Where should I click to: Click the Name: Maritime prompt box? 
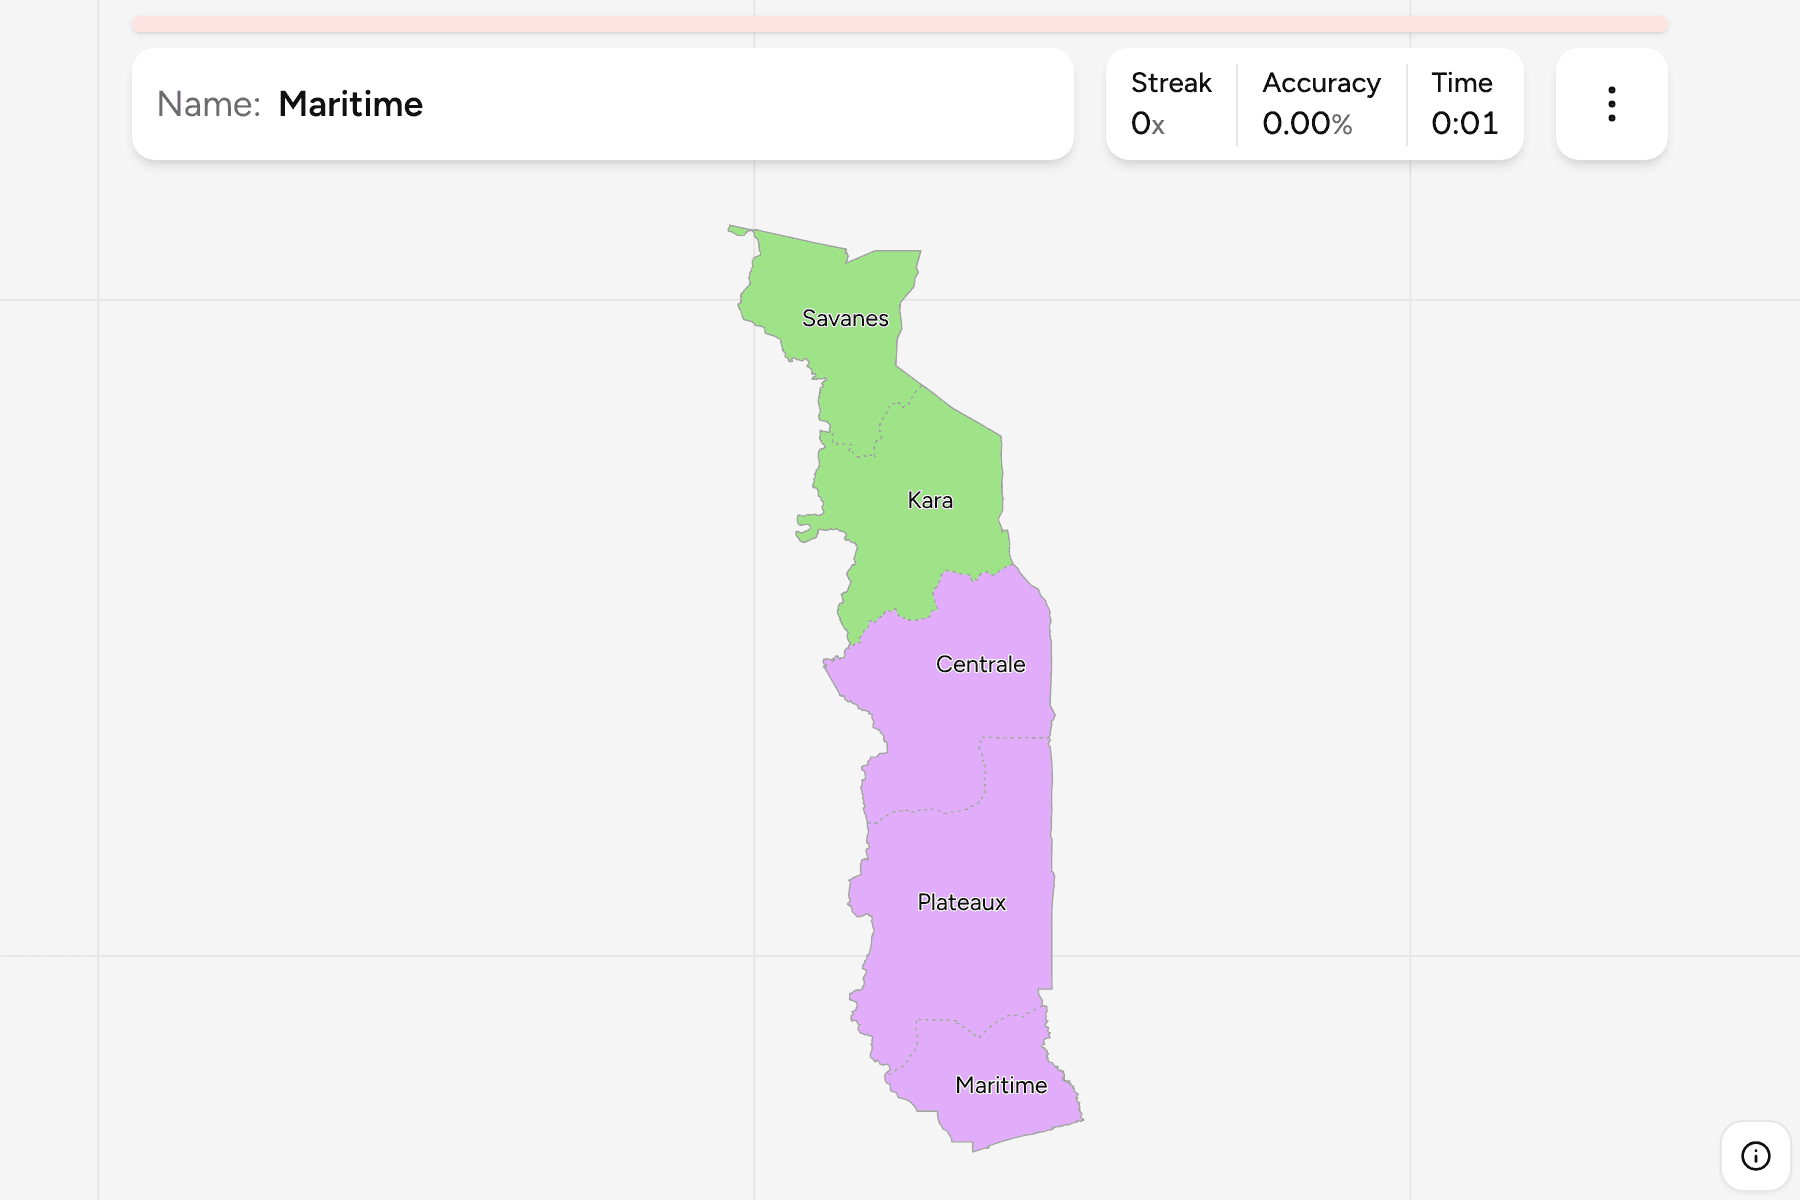pos(603,104)
